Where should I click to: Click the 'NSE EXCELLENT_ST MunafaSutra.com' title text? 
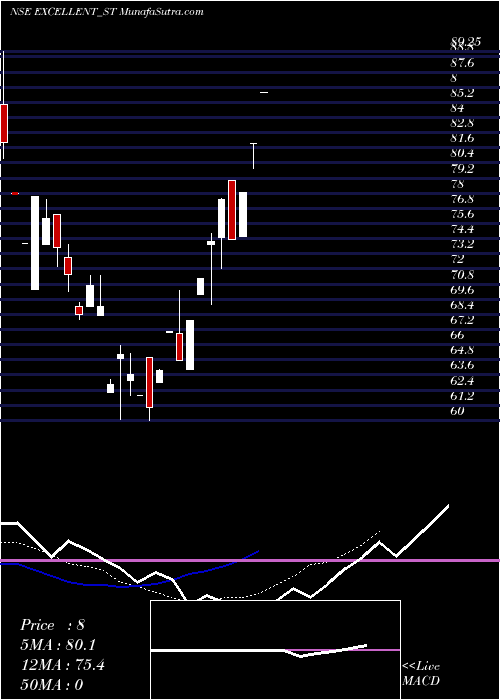[107, 12]
